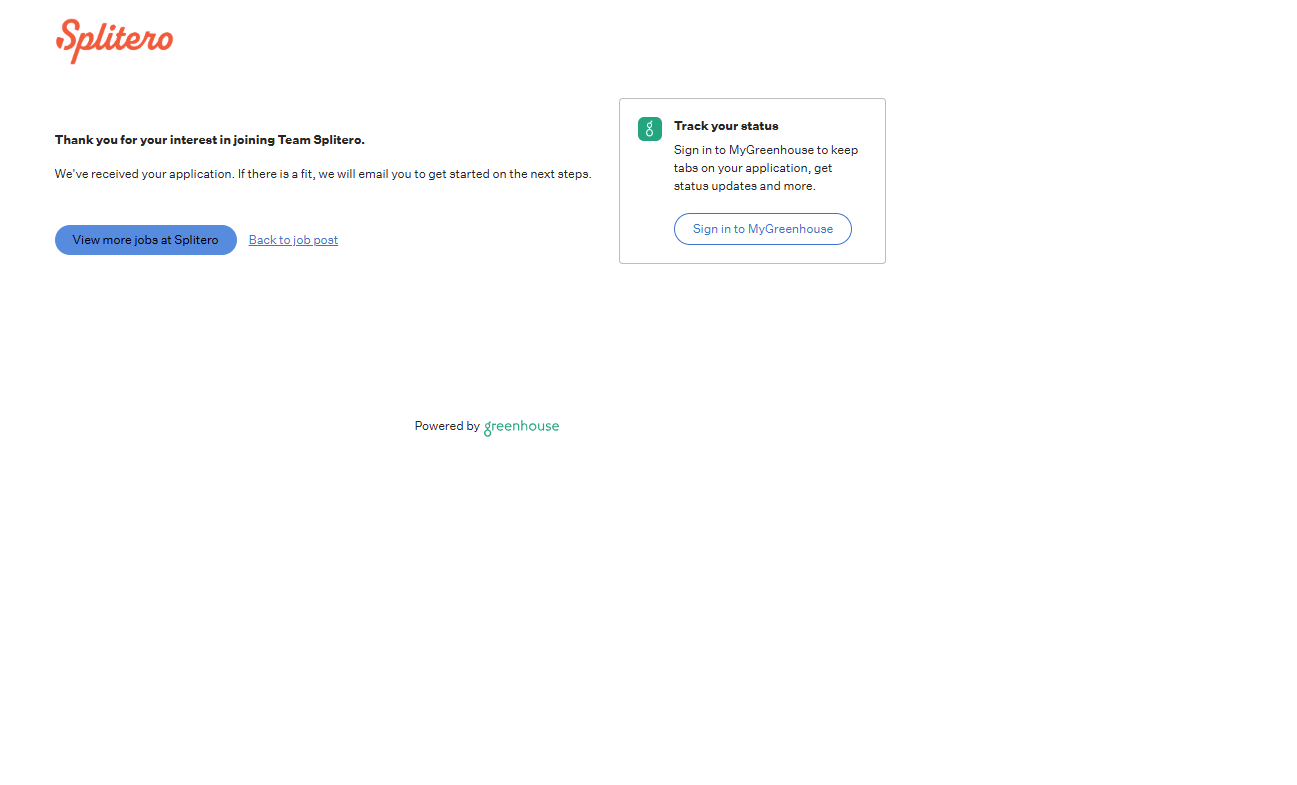Click the greenhouse wordmark logo in footer
This screenshot has height=785, width=1297.
pyautogui.click(x=521, y=427)
